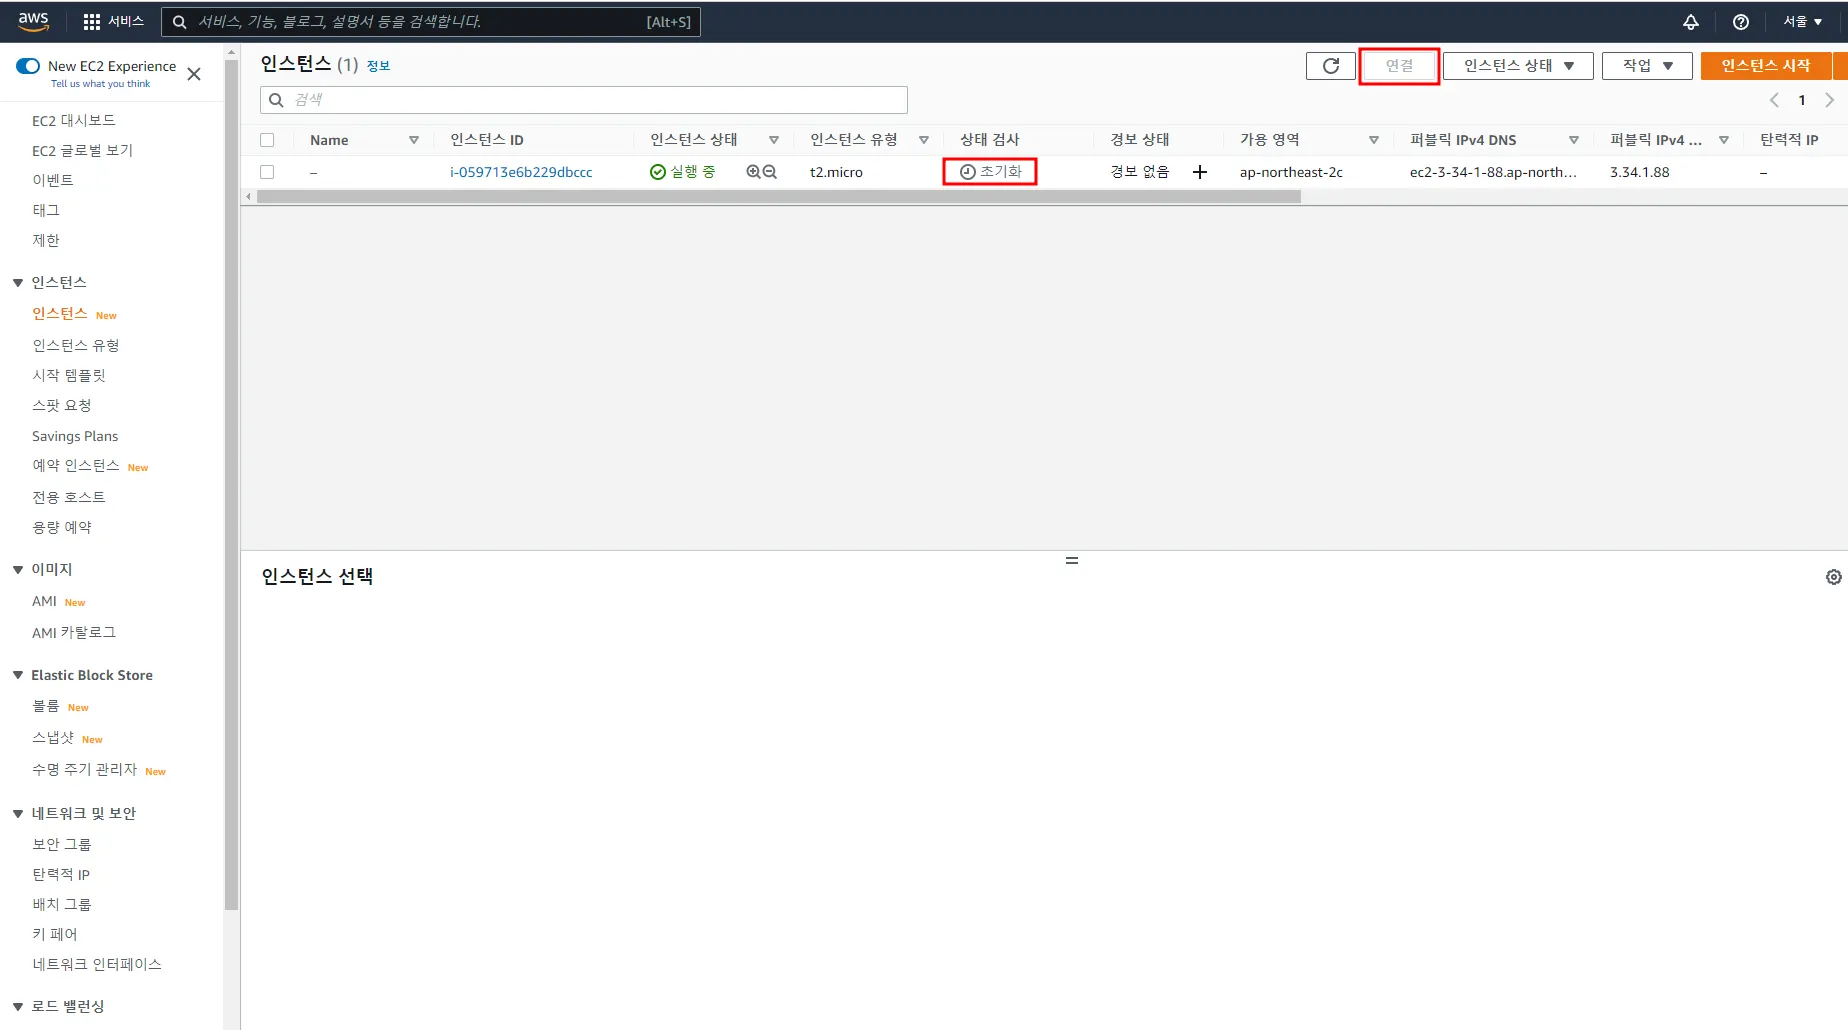Open the Actions dropdown button
The width and height of the screenshot is (1848, 1030).
pos(1647,66)
